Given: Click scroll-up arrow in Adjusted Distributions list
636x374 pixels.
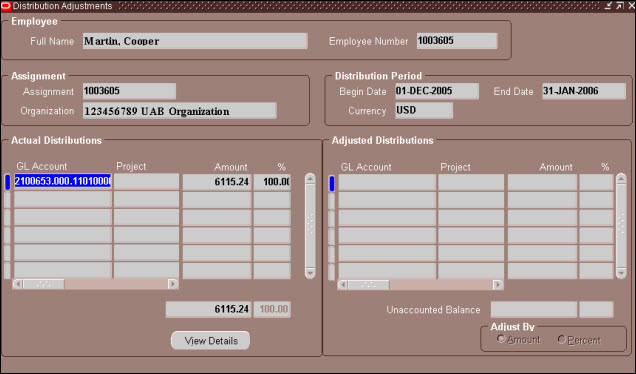Looking at the screenshot, I should point(621,179).
